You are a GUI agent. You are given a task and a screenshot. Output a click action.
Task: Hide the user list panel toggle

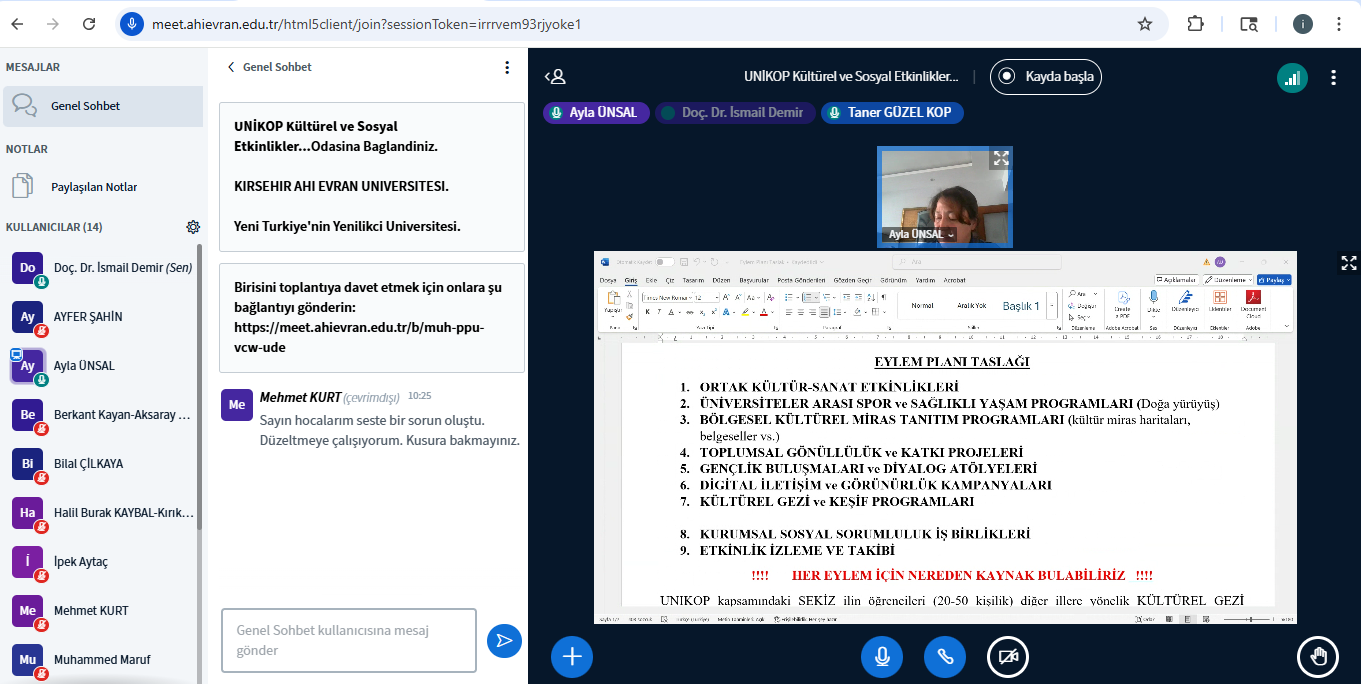click(x=555, y=77)
